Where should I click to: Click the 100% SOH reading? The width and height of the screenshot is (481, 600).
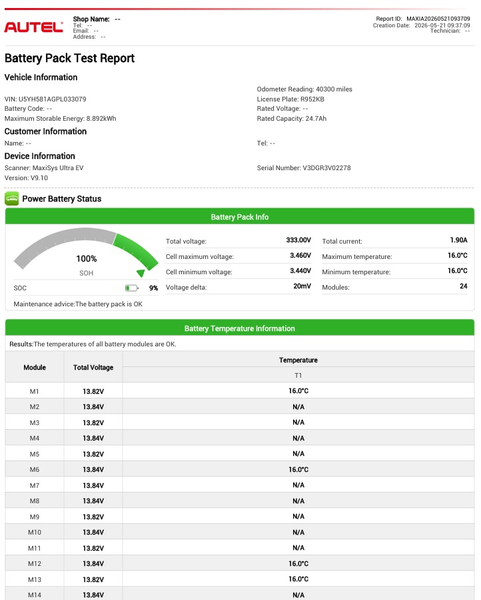[86, 259]
